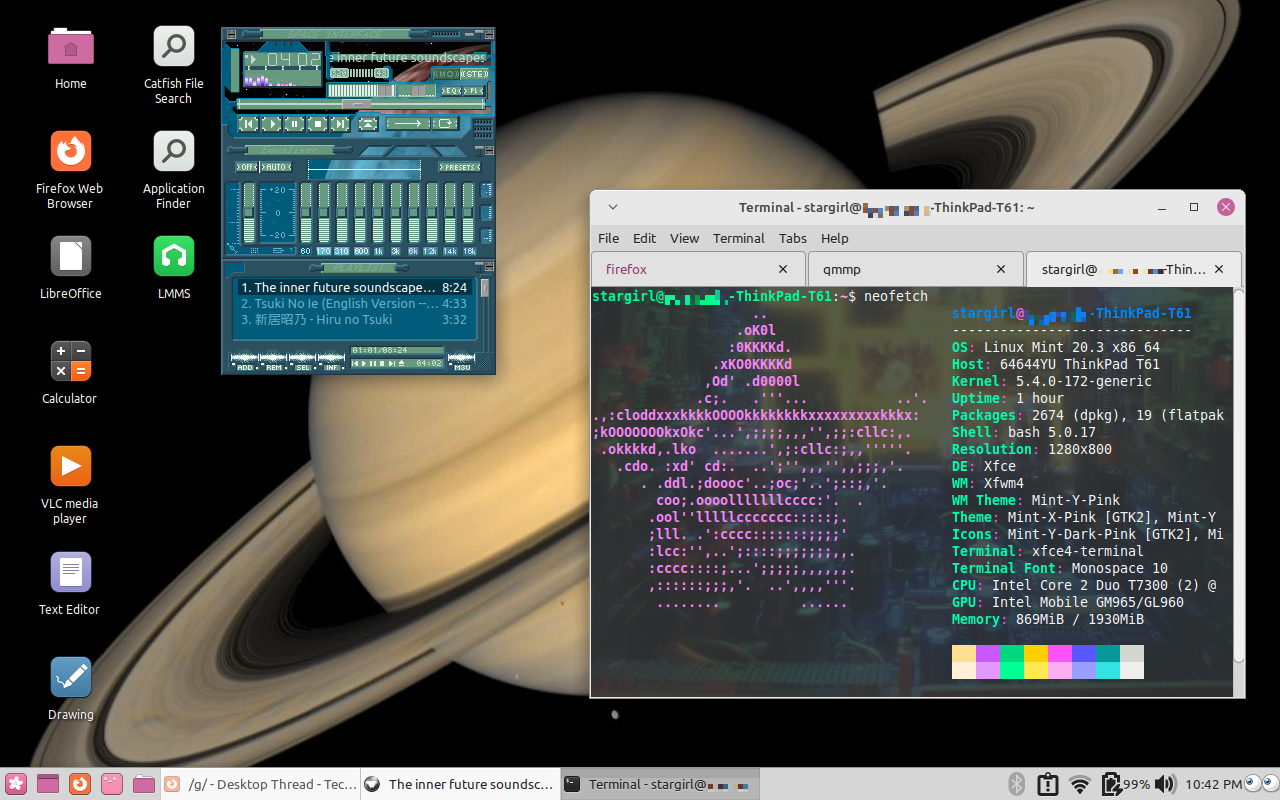The width and height of the screenshot is (1280, 800).
Task: Open the Text Editor desktop icon
Action: coord(70,583)
